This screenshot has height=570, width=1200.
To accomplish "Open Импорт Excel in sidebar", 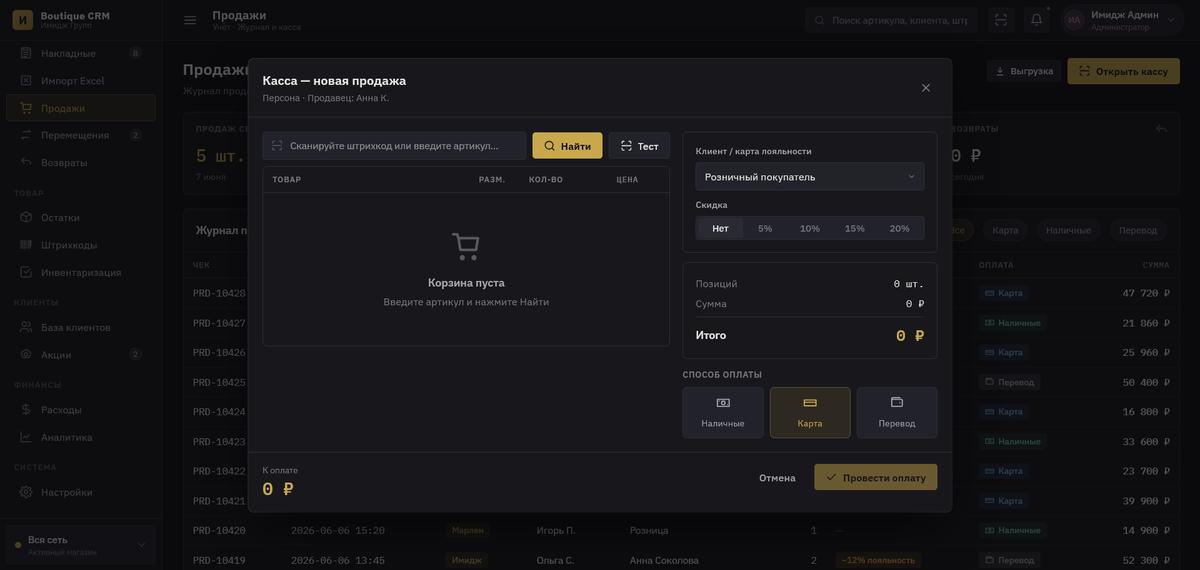I will (x=81, y=80).
